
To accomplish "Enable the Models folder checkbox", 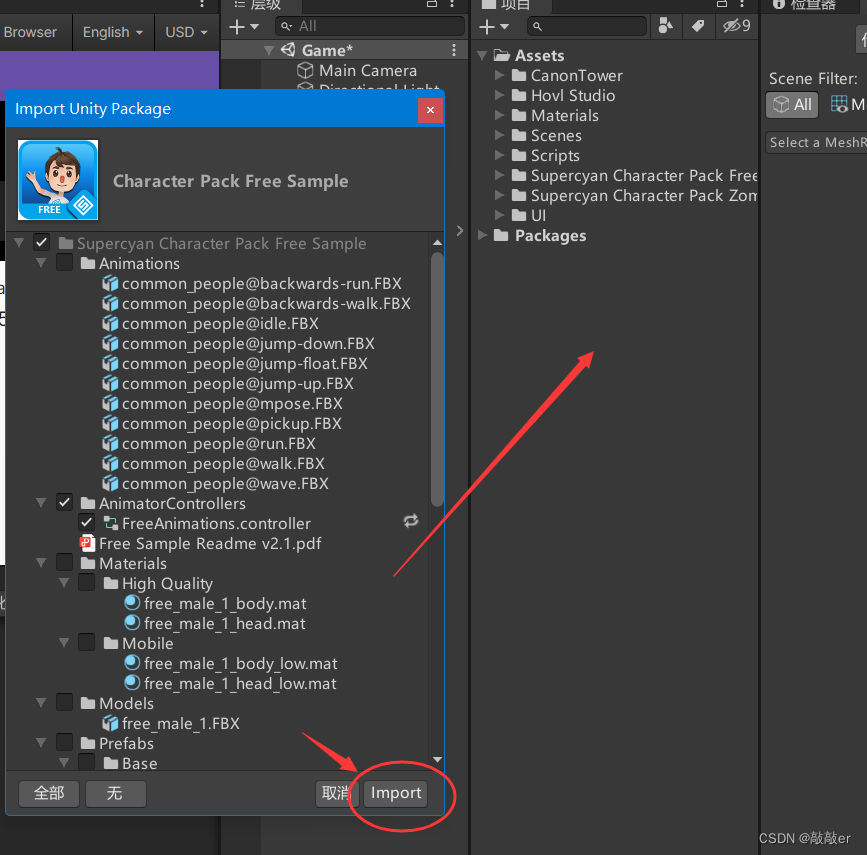I will click(64, 702).
